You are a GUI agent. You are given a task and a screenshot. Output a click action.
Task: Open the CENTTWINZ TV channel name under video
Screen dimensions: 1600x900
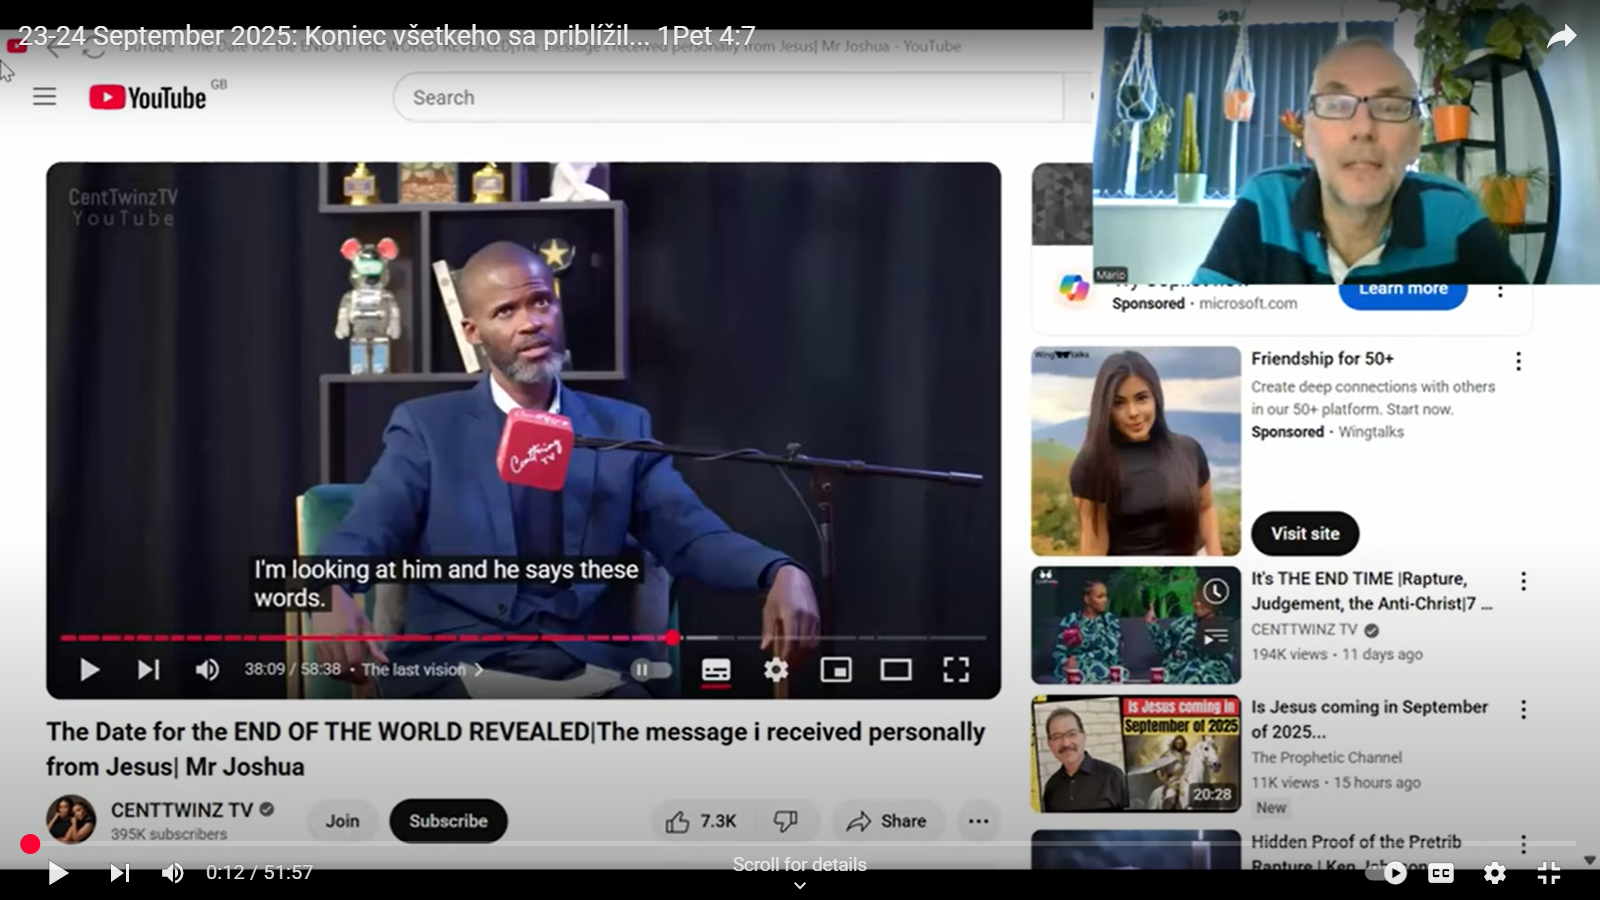click(182, 810)
